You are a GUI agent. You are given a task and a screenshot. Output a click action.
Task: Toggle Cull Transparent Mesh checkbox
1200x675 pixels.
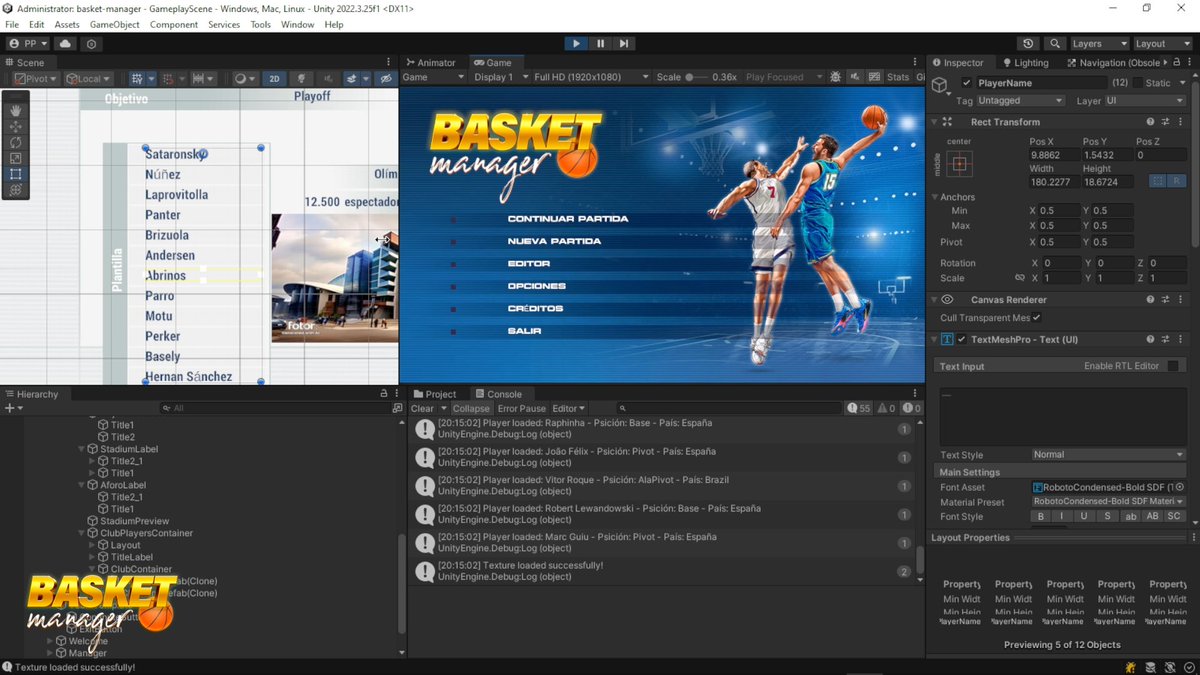pyautogui.click(x=1037, y=318)
